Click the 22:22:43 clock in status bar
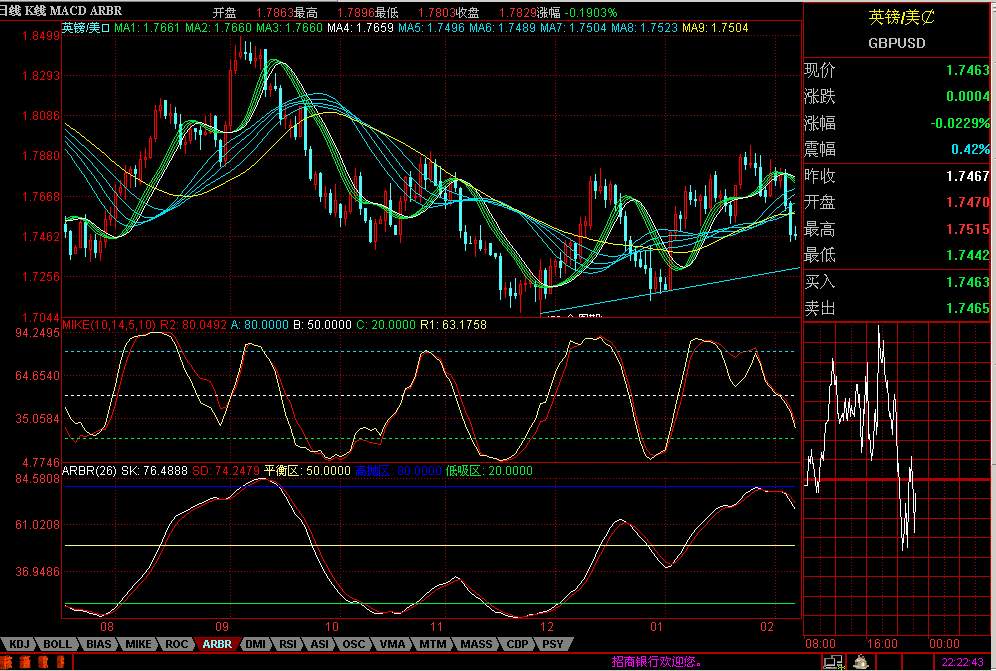Viewport: 996px width, 671px height. coord(962,662)
